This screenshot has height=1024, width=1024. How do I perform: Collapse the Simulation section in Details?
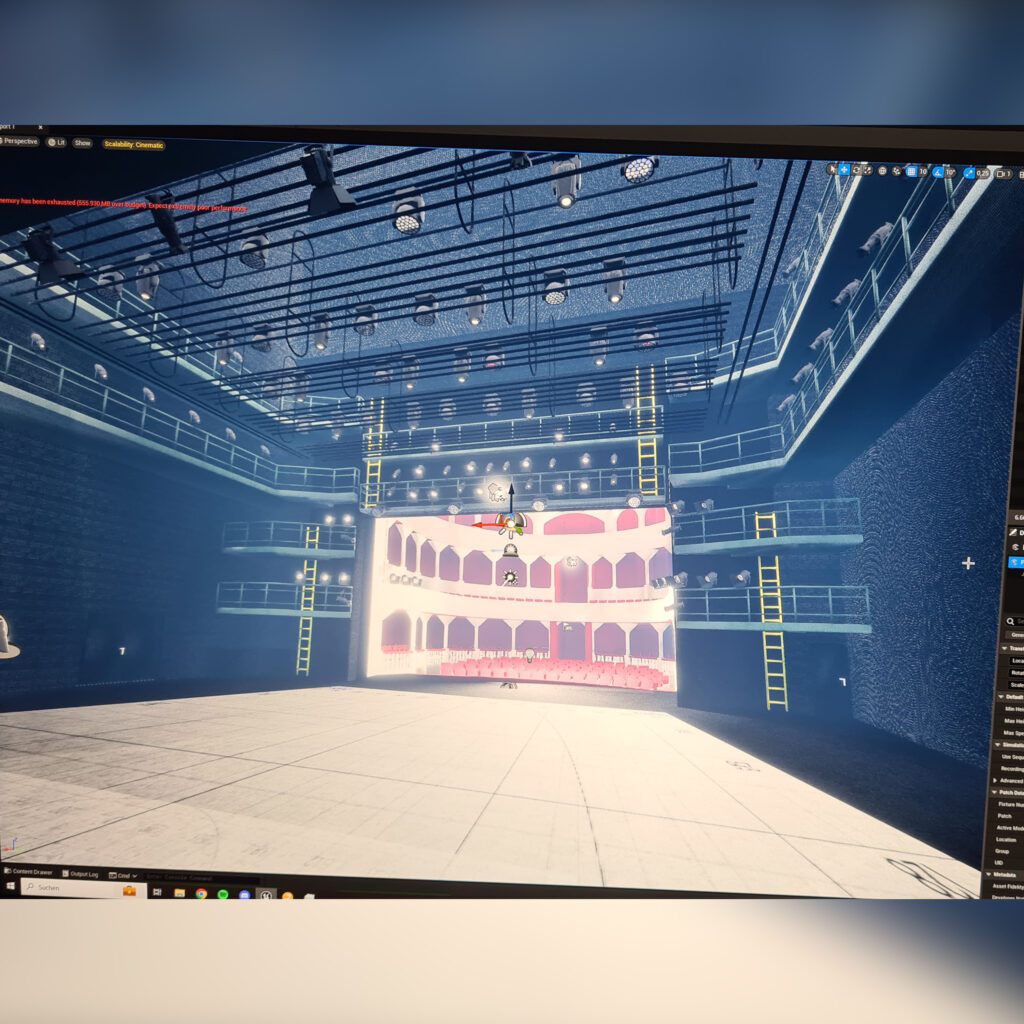[x=997, y=744]
